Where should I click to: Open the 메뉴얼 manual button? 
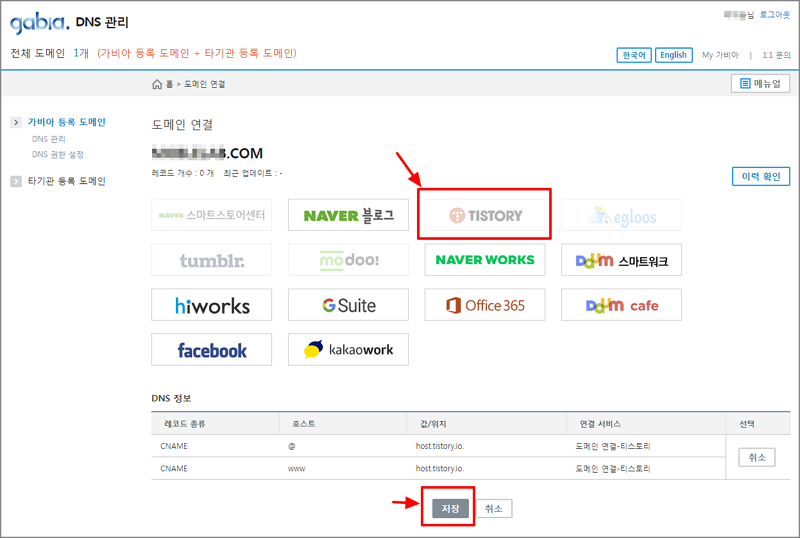[760, 84]
